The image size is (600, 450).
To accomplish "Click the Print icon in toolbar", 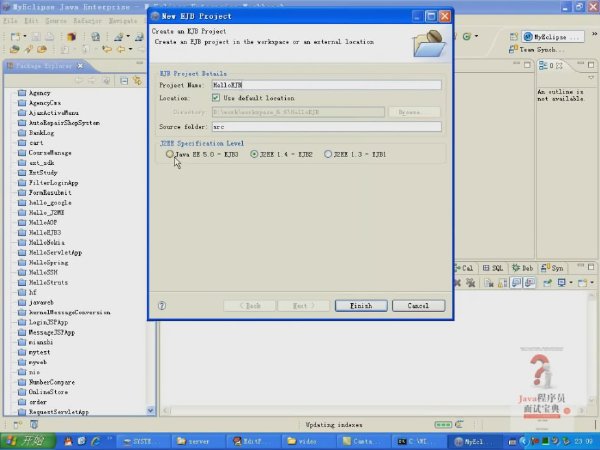I will 50,37.
